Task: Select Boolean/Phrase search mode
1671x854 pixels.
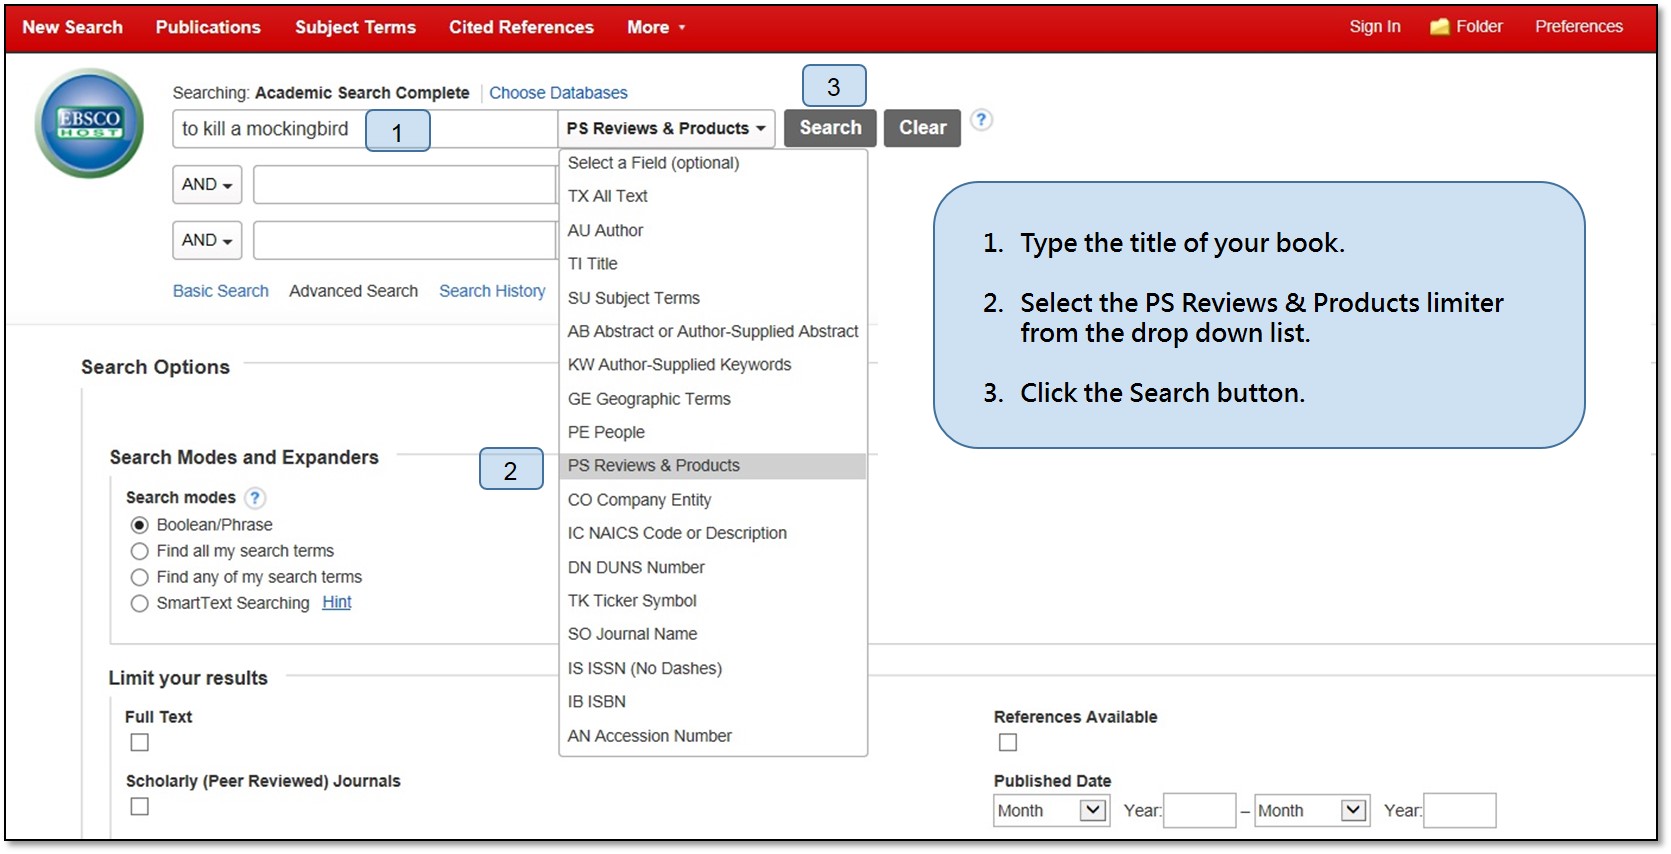Action: coord(140,525)
